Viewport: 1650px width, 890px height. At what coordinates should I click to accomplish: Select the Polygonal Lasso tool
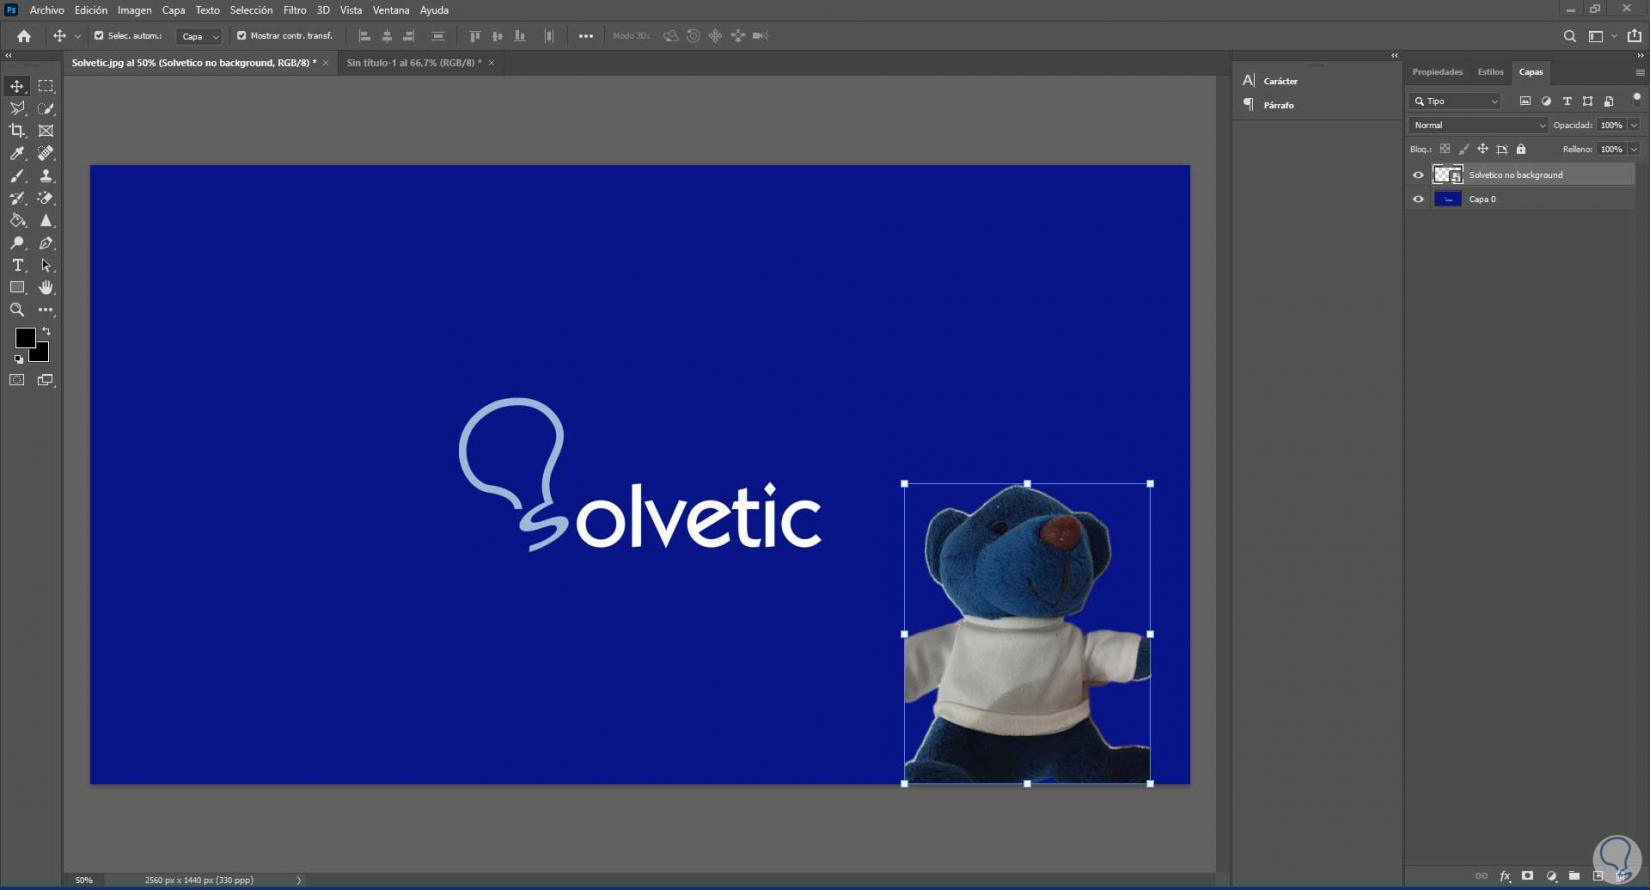pyautogui.click(x=17, y=108)
